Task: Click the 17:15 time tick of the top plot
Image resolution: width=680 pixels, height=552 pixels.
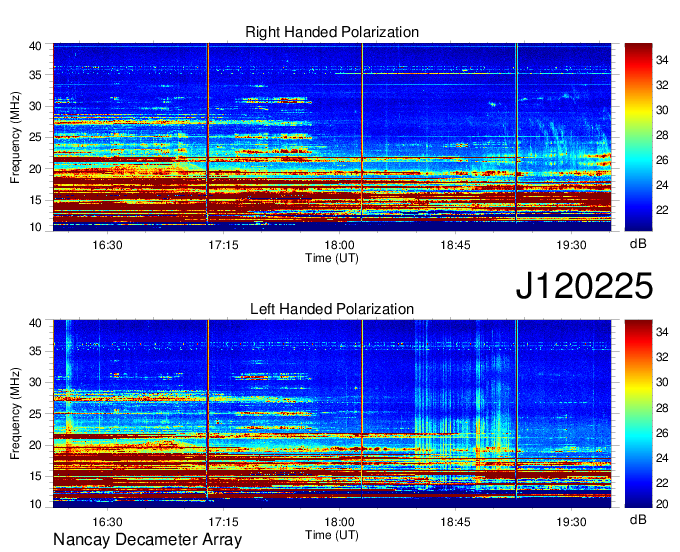Action: pos(223,245)
